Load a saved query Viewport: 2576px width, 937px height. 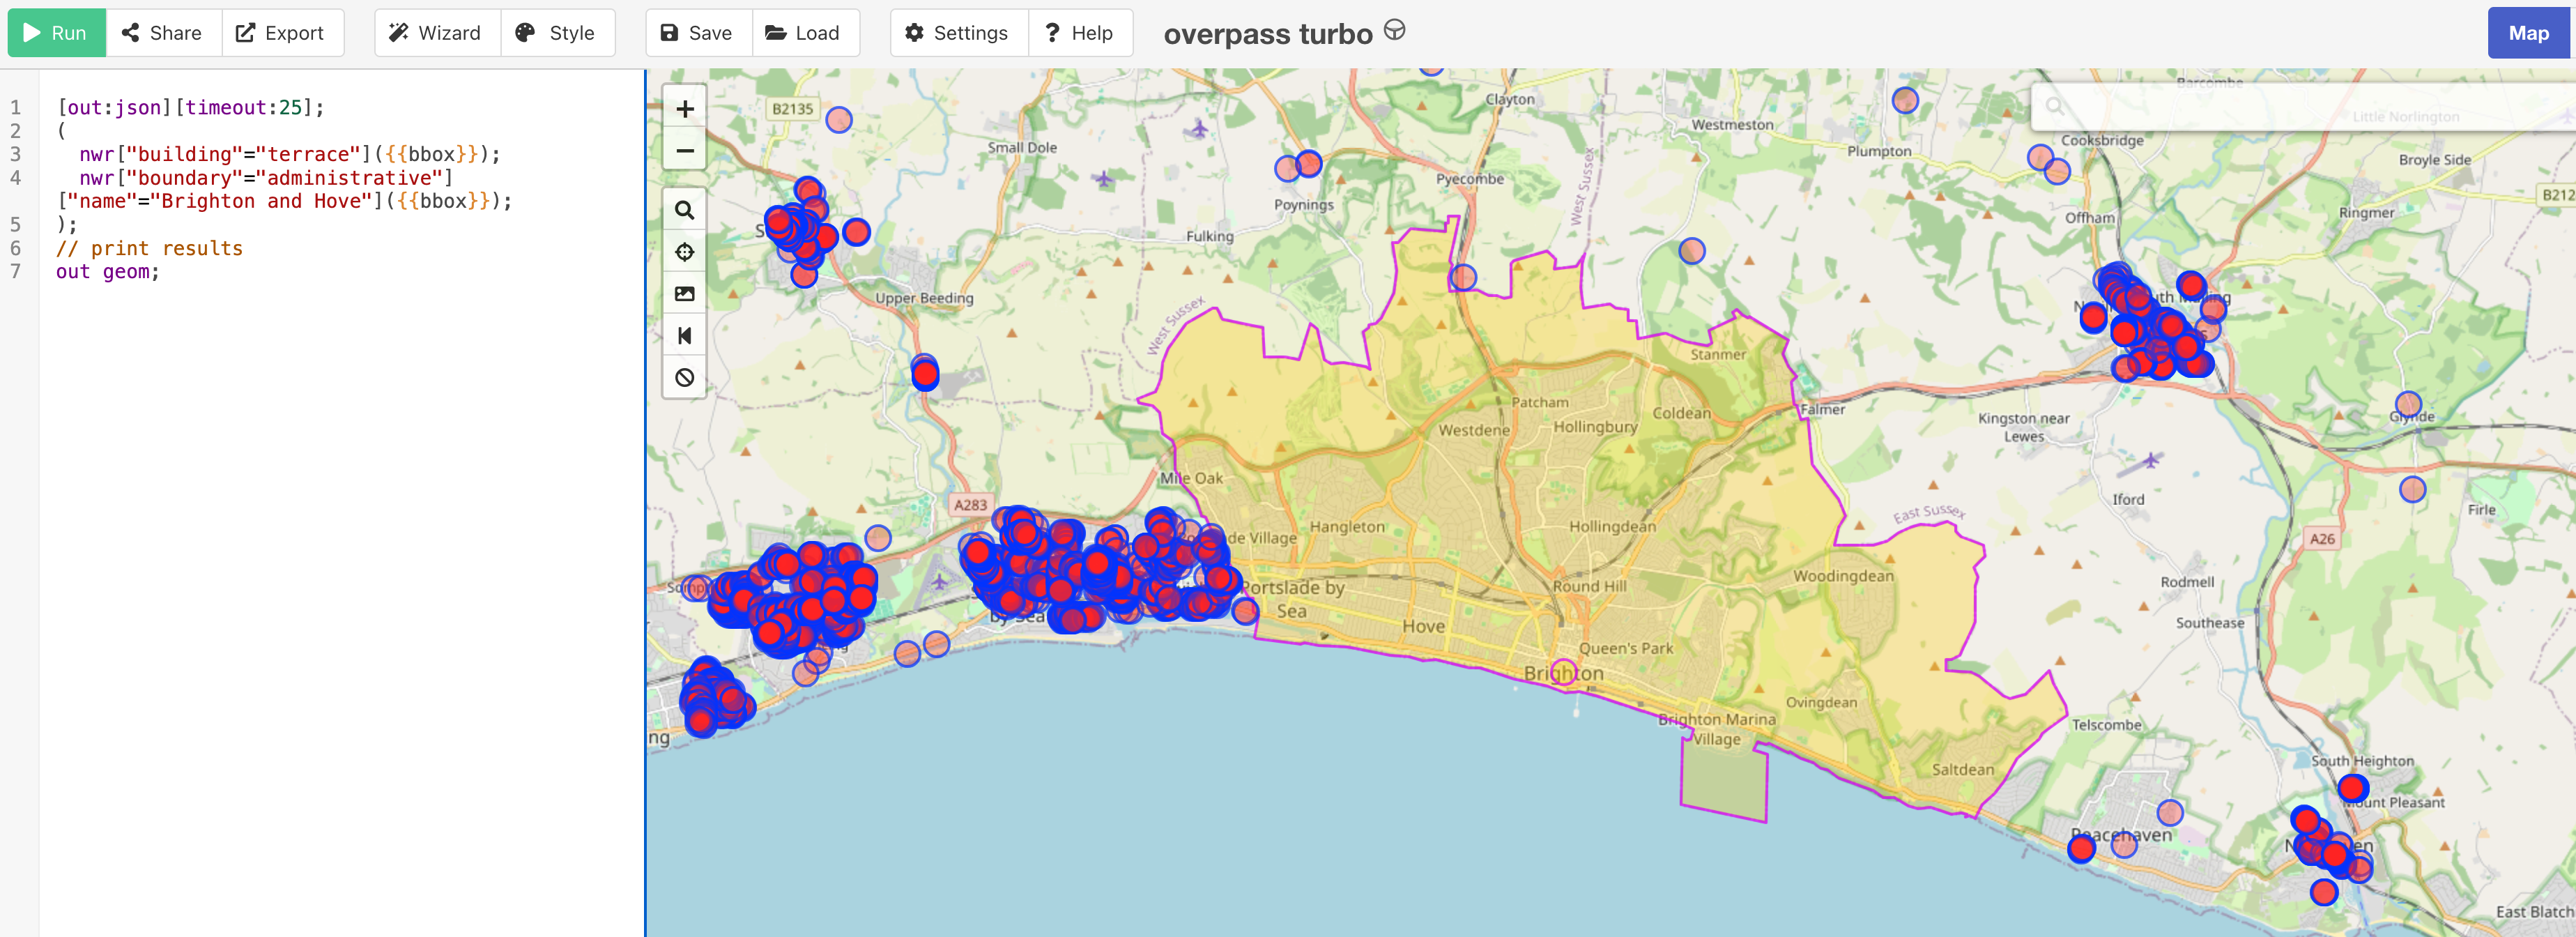[804, 33]
